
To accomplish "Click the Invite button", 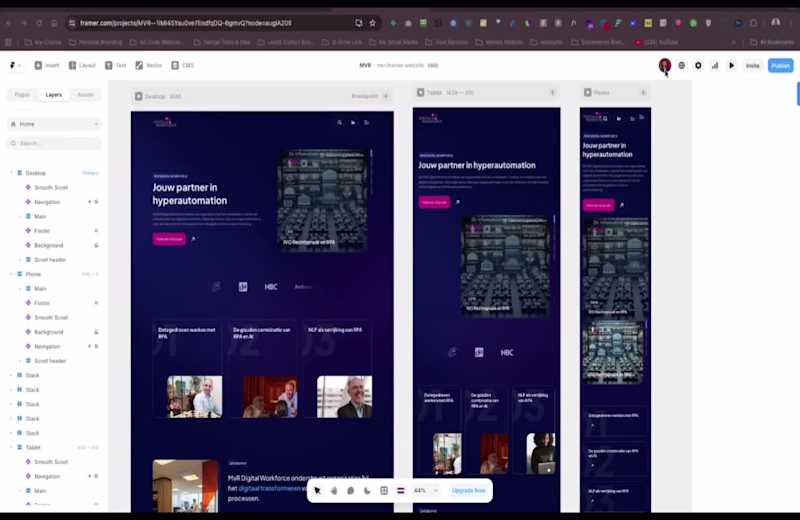I will tap(753, 65).
